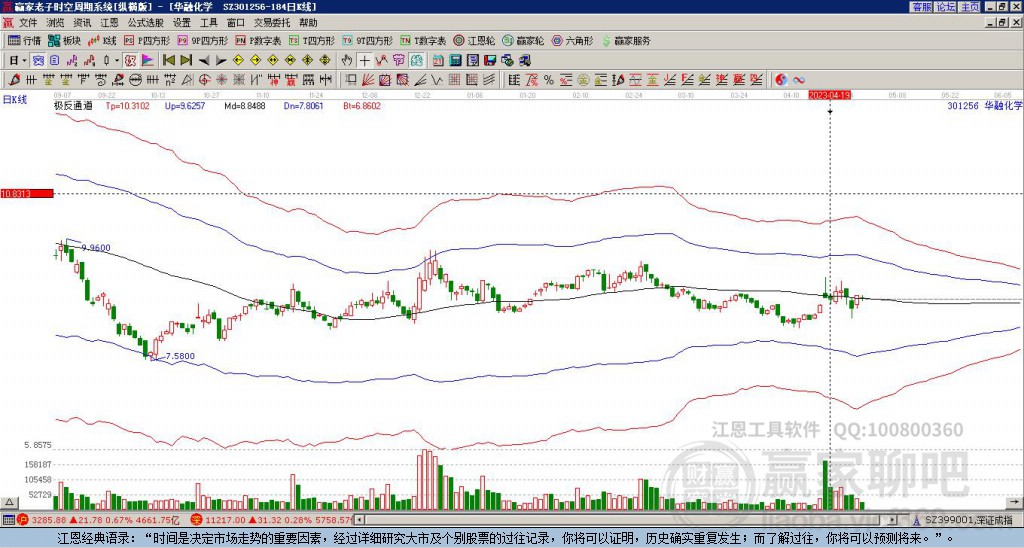The image size is (1024, 548).
Task: Open the 交易委托 menu
Action: click(x=272, y=23)
